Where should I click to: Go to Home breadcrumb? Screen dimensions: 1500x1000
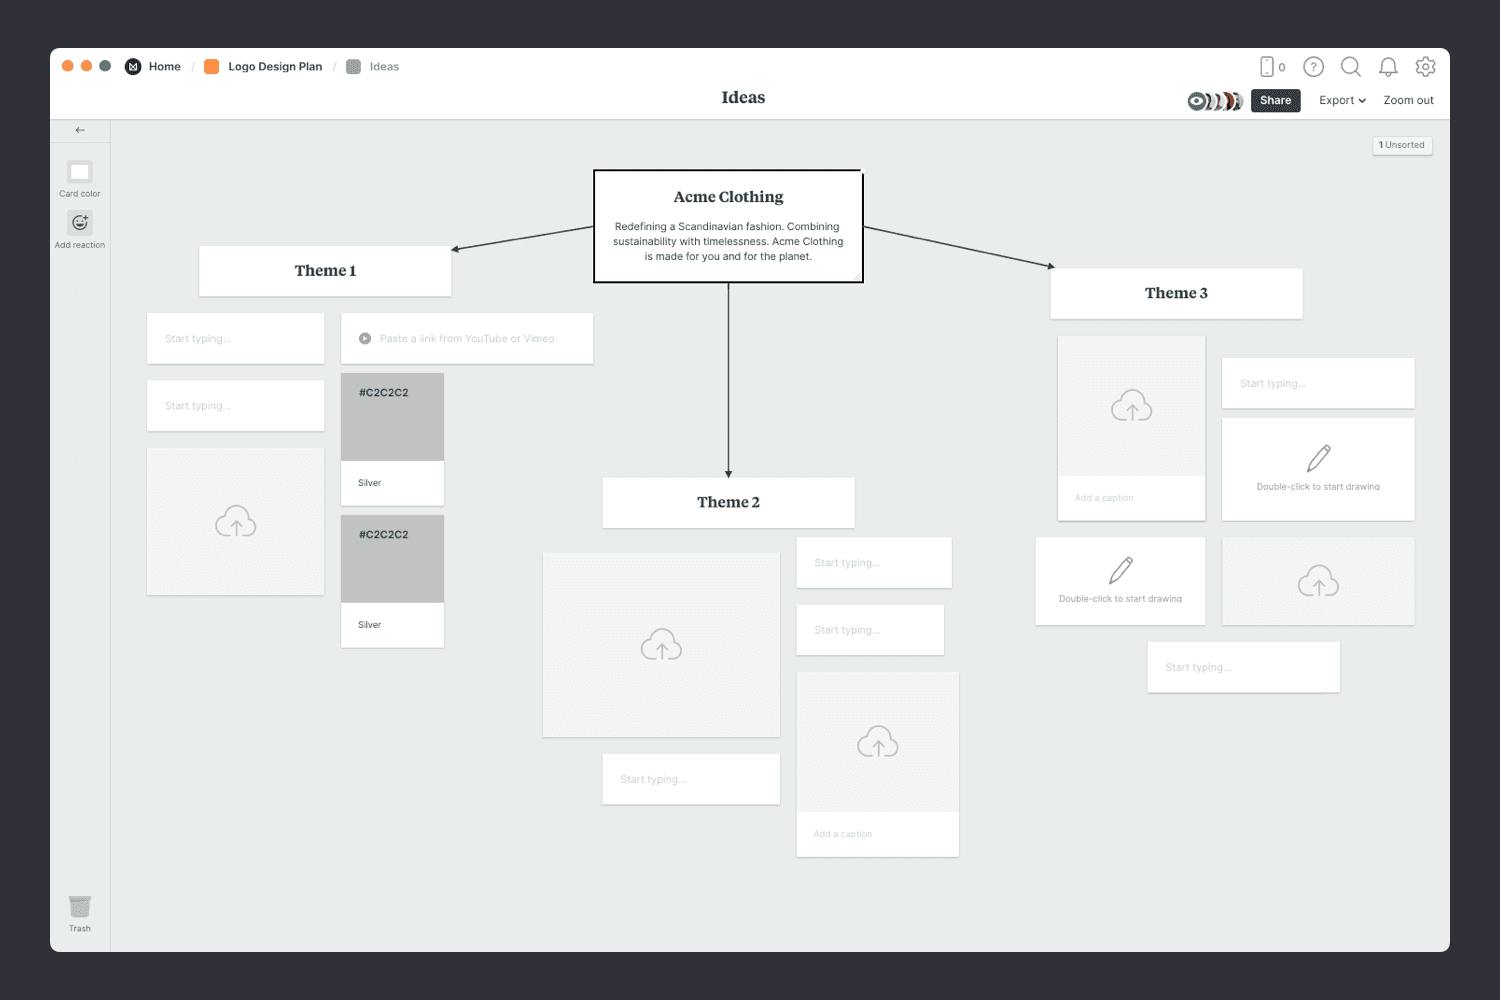[x=164, y=67]
